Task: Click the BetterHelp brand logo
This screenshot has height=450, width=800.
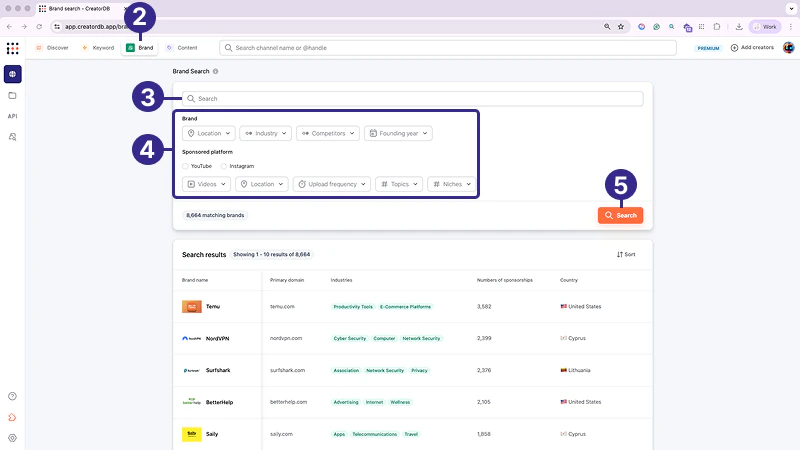Action: [192, 402]
